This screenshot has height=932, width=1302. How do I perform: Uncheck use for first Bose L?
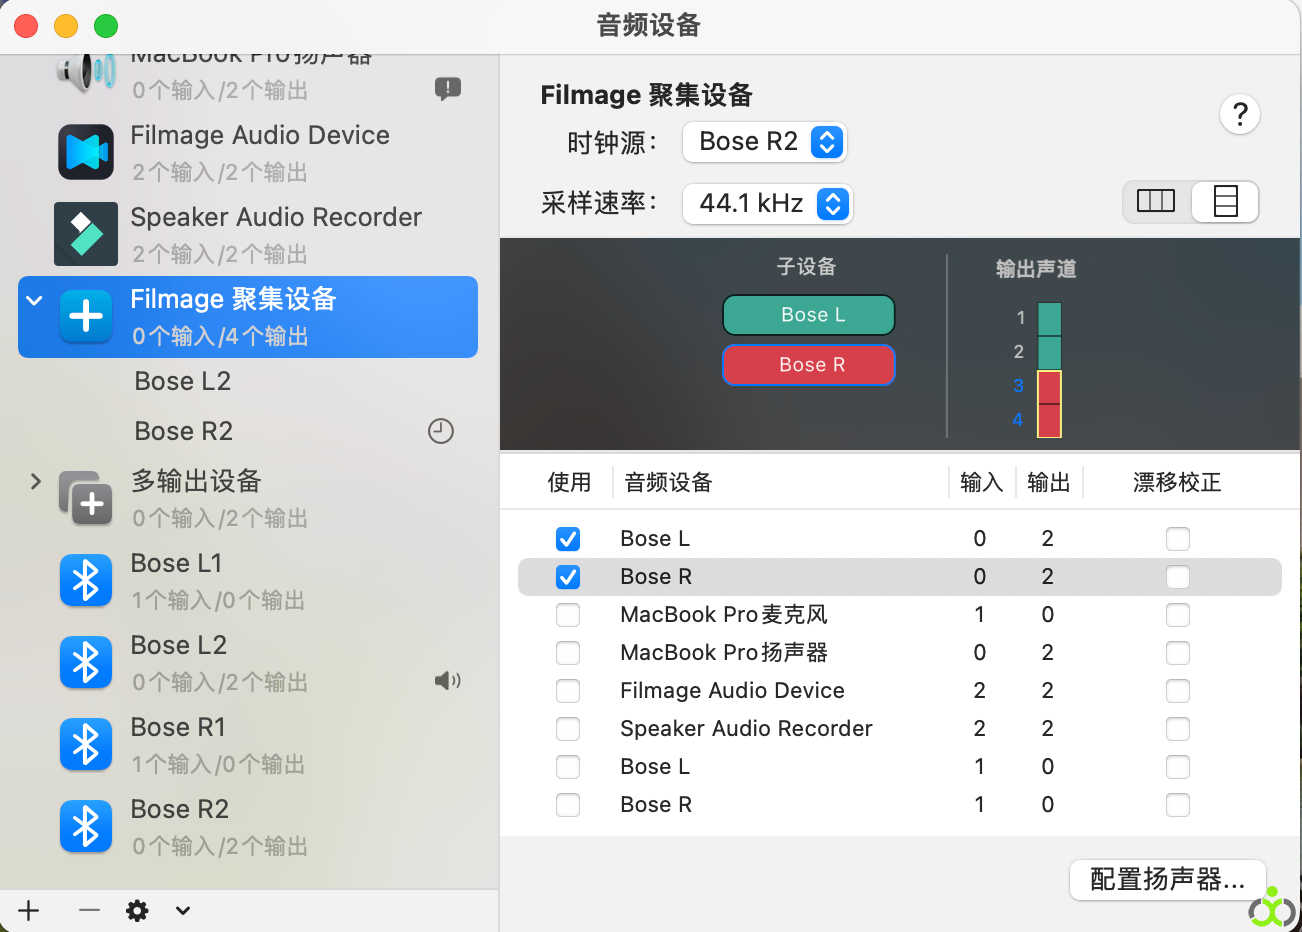[x=568, y=539]
